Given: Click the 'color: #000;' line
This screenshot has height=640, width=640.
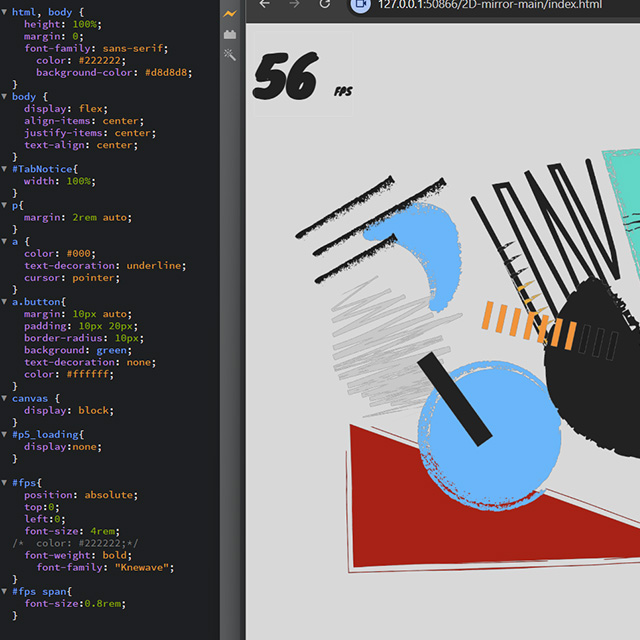Looking at the screenshot, I should click(60, 254).
